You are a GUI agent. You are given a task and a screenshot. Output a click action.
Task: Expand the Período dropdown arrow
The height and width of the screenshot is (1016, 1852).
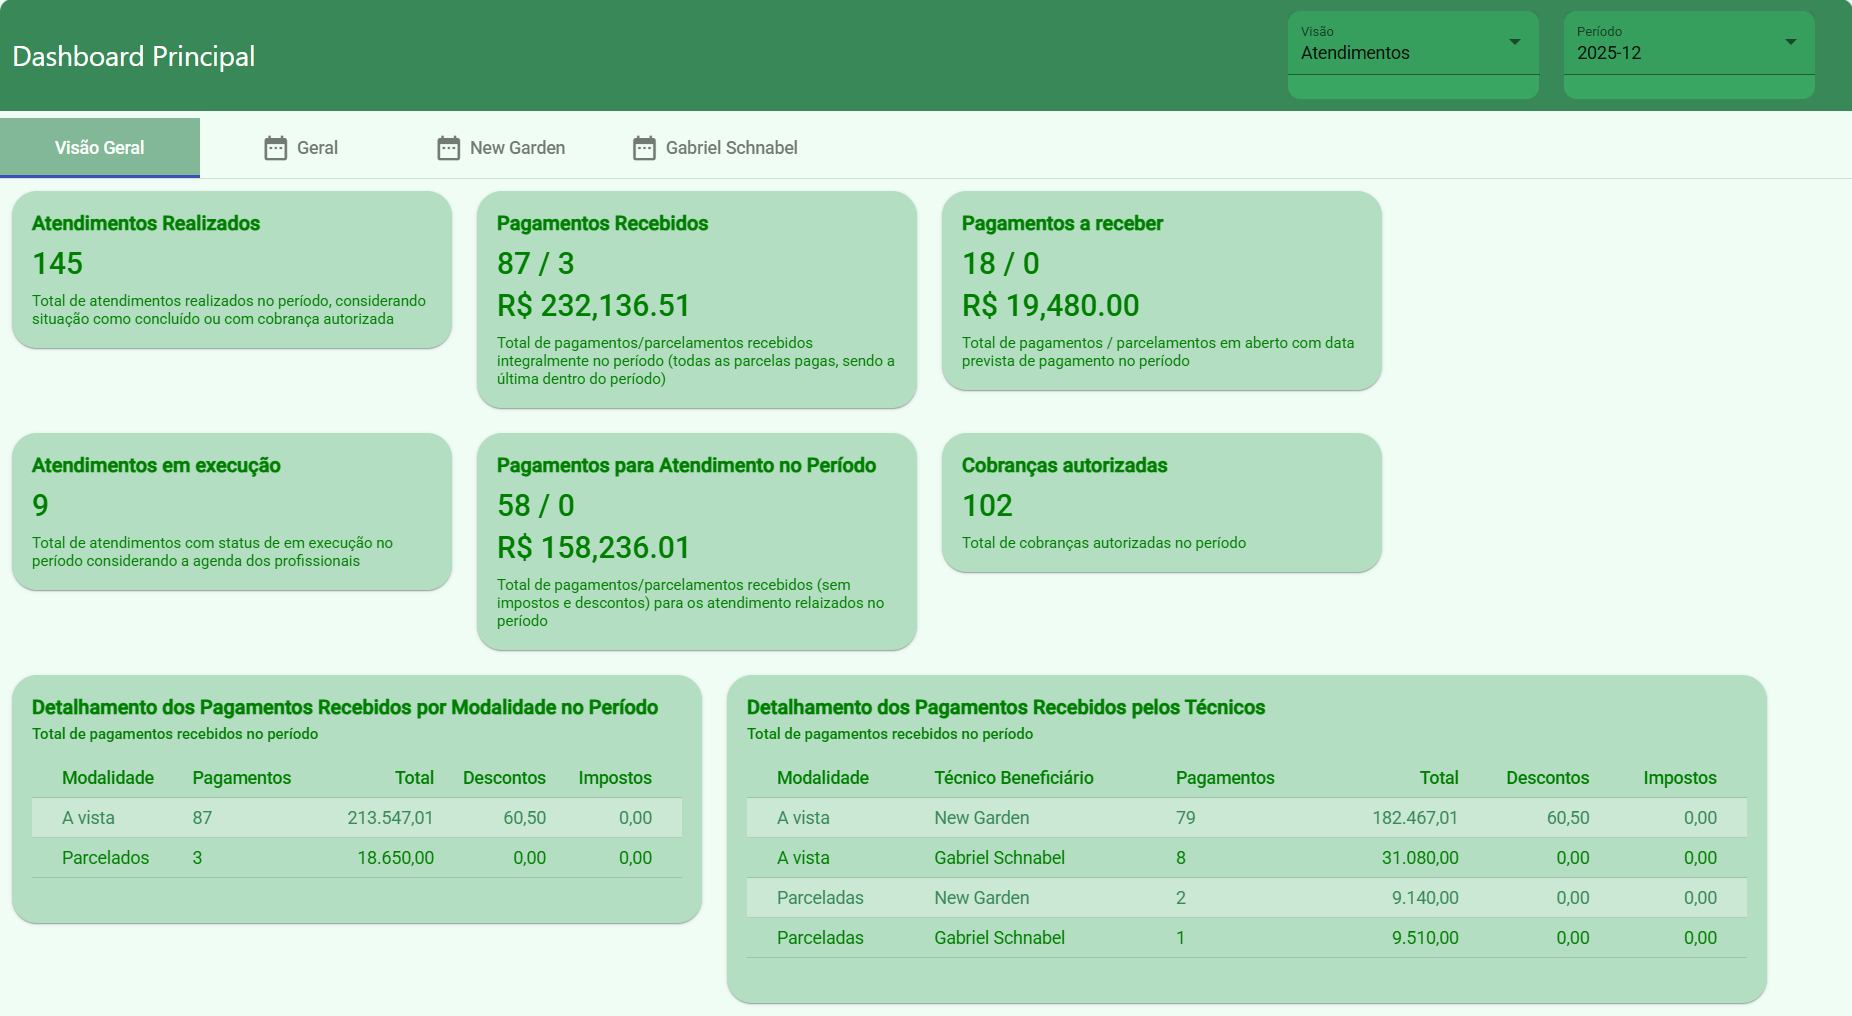coord(1790,42)
